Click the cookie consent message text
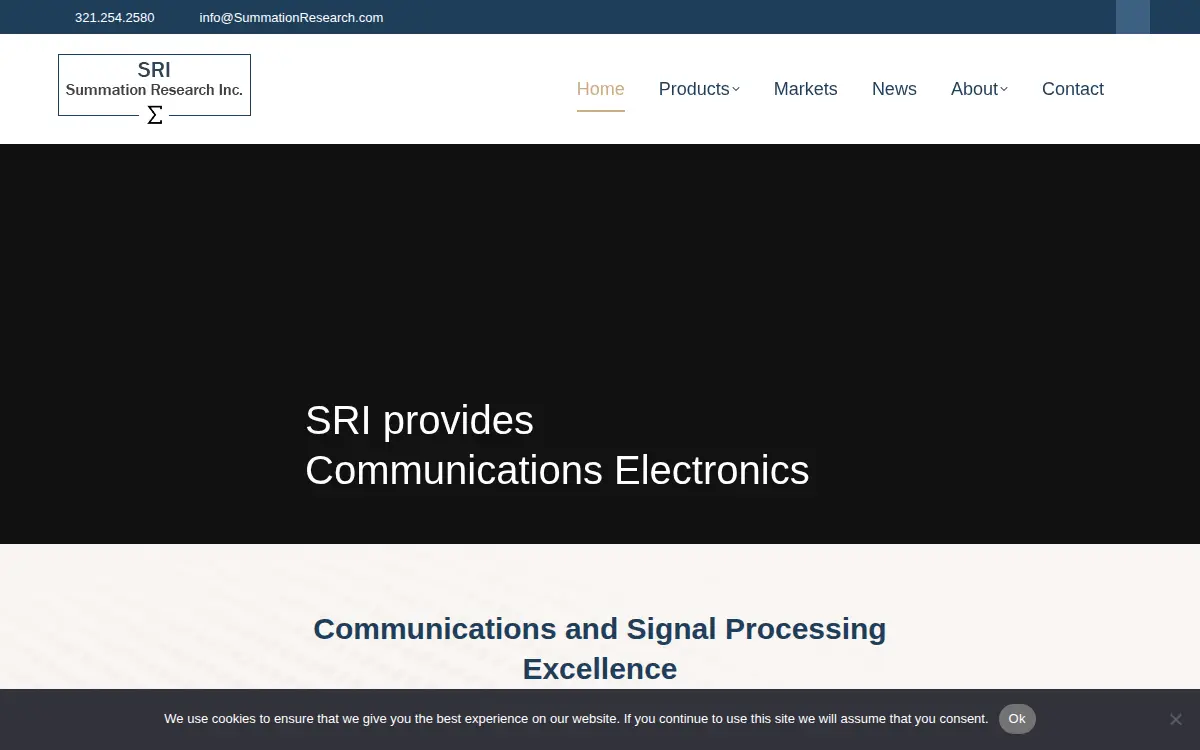 tap(576, 719)
